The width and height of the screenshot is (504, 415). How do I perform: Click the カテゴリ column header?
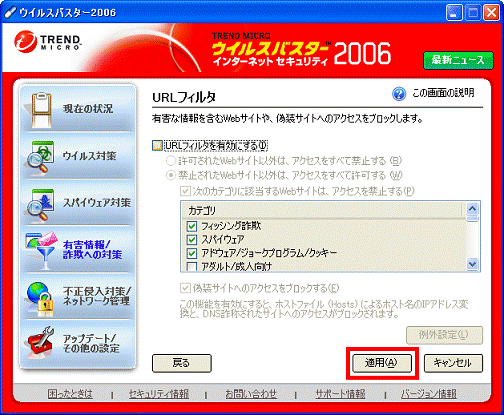point(322,210)
